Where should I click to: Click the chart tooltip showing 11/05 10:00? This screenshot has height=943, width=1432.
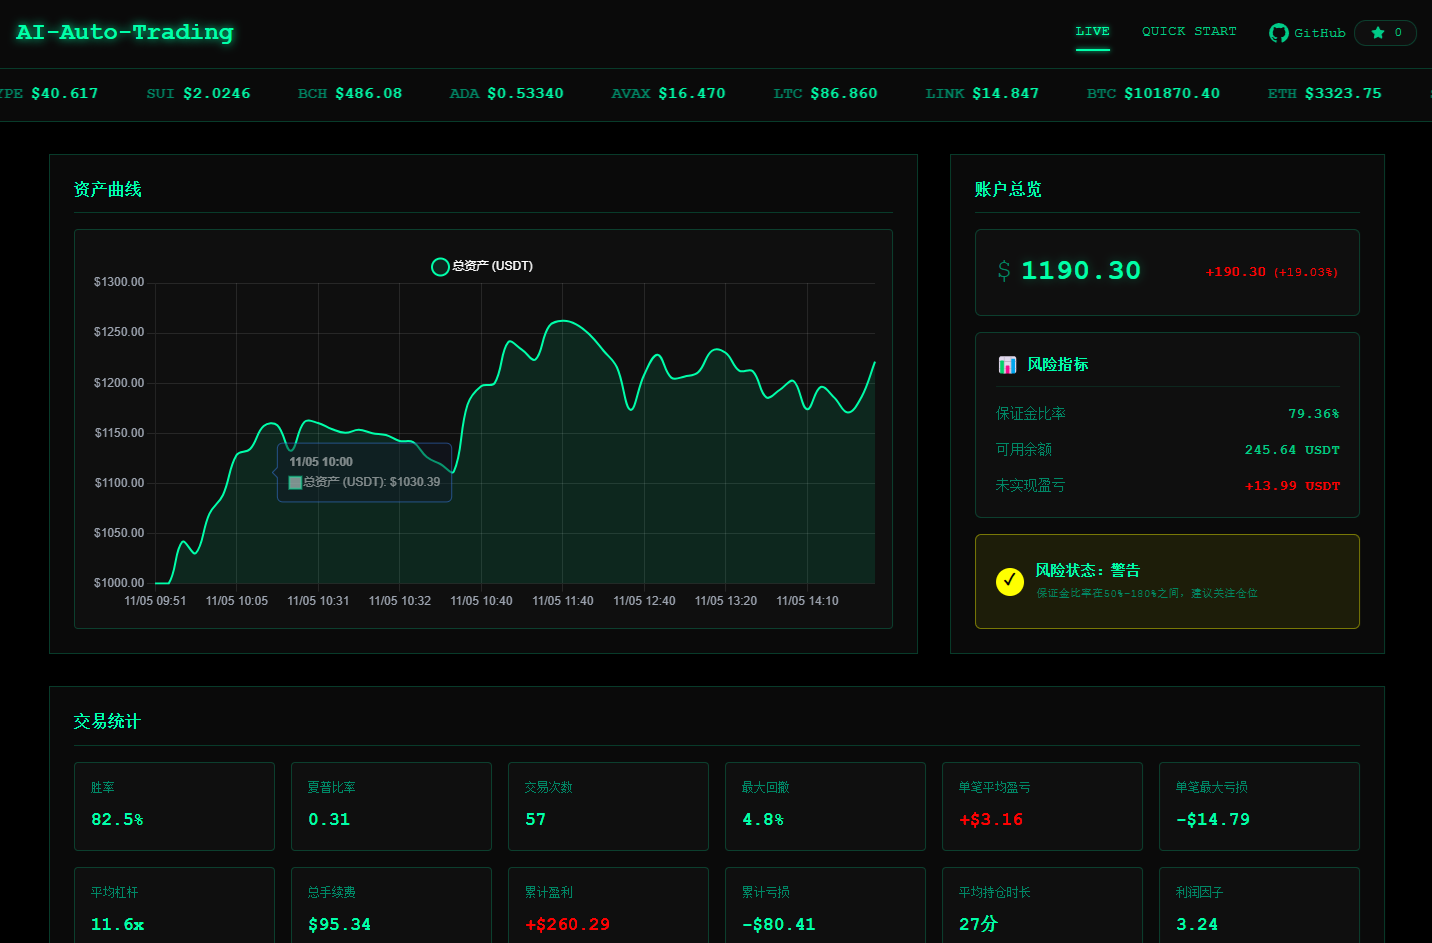[x=364, y=471]
